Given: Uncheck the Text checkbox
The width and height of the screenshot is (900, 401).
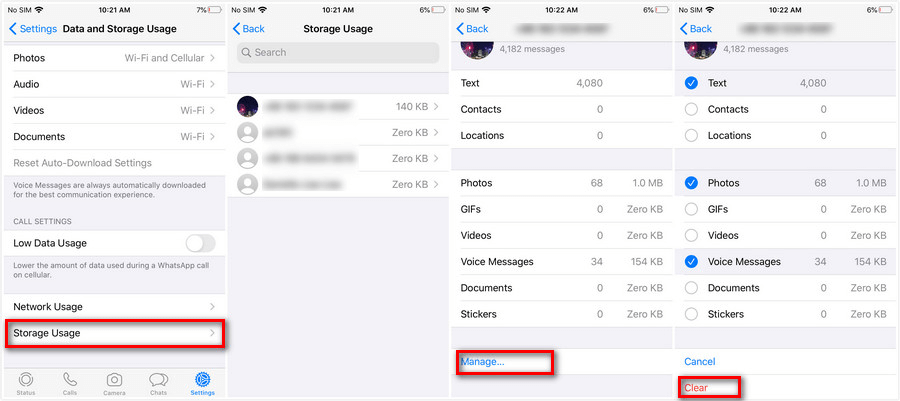Looking at the screenshot, I should (692, 83).
